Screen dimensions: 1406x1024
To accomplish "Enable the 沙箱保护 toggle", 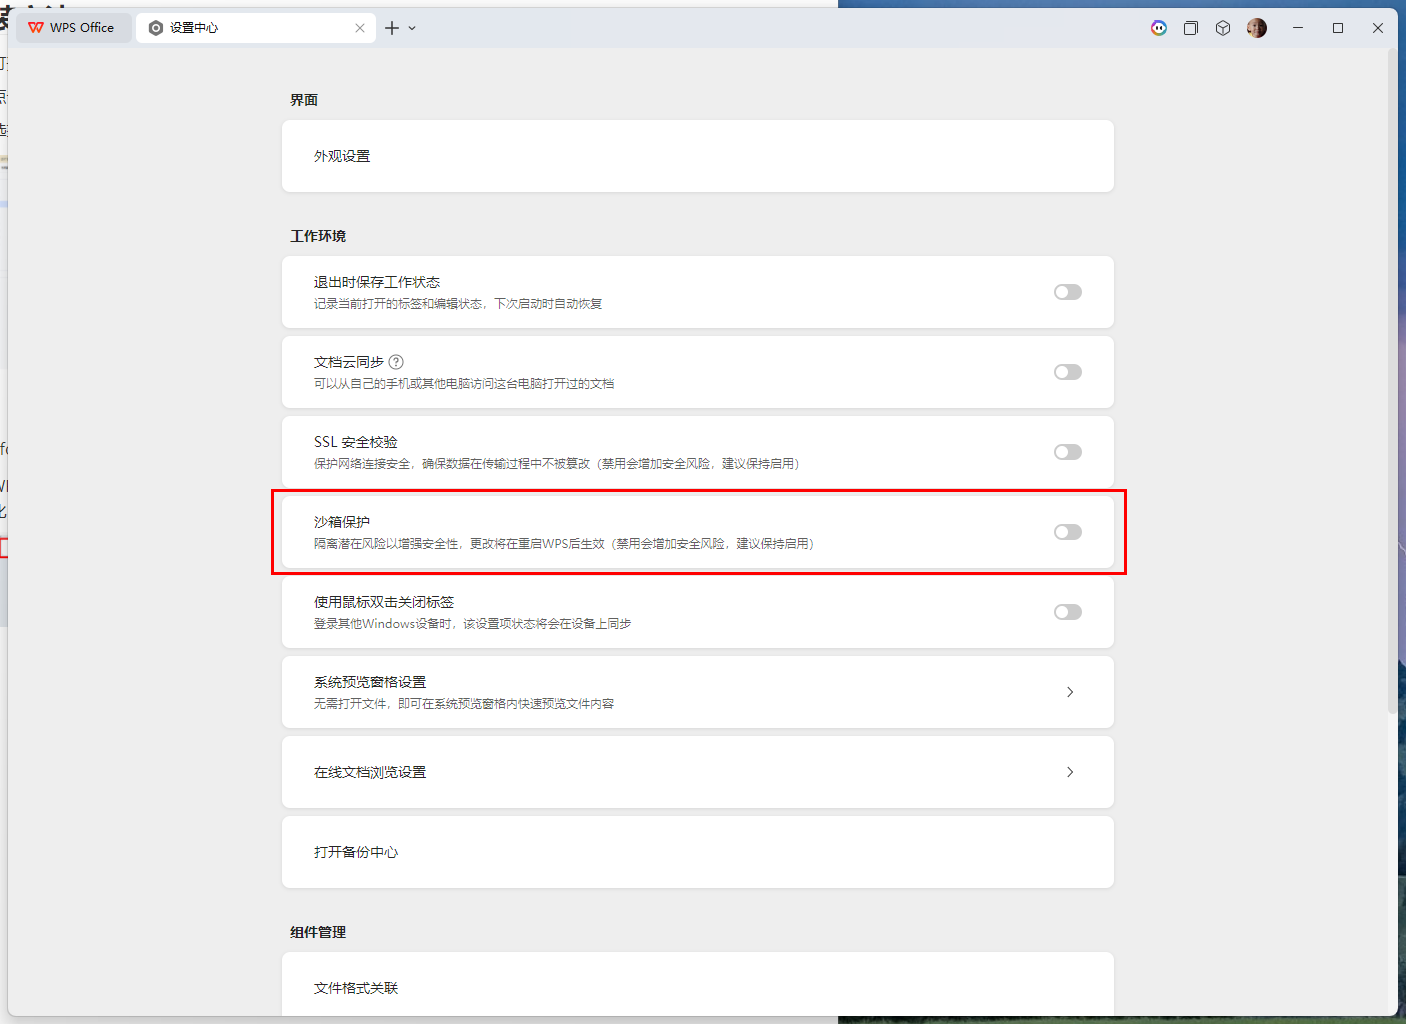I will coord(1067,532).
